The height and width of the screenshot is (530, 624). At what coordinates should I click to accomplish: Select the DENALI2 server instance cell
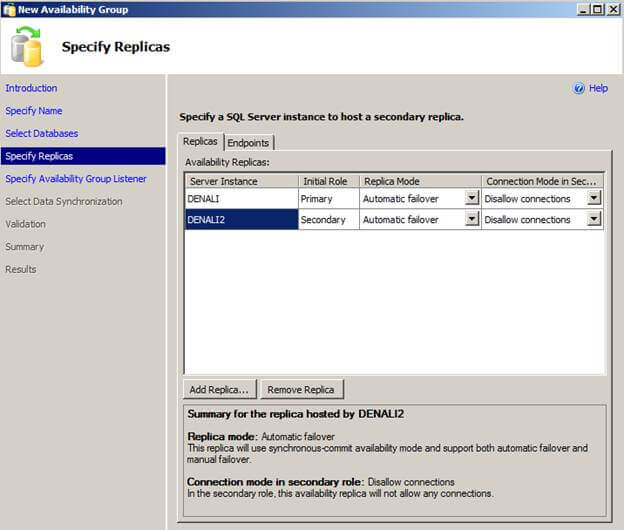241,220
